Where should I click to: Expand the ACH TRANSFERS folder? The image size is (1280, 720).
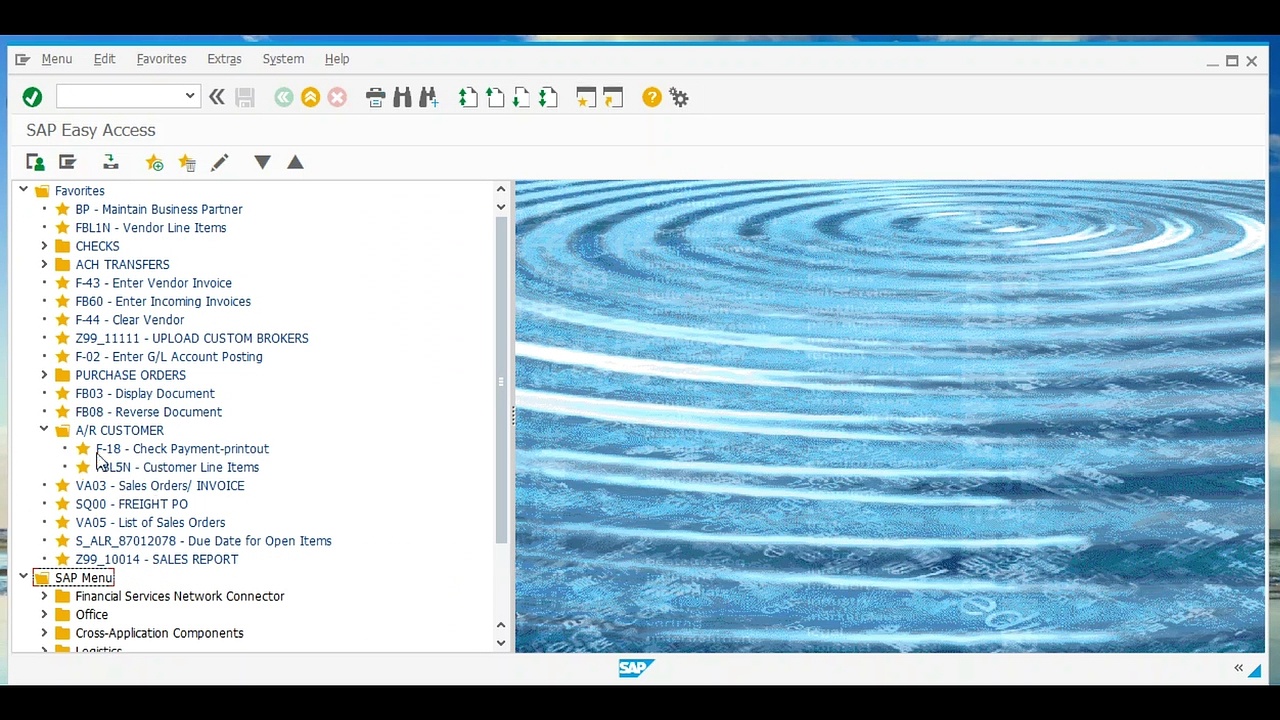coord(44,264)
